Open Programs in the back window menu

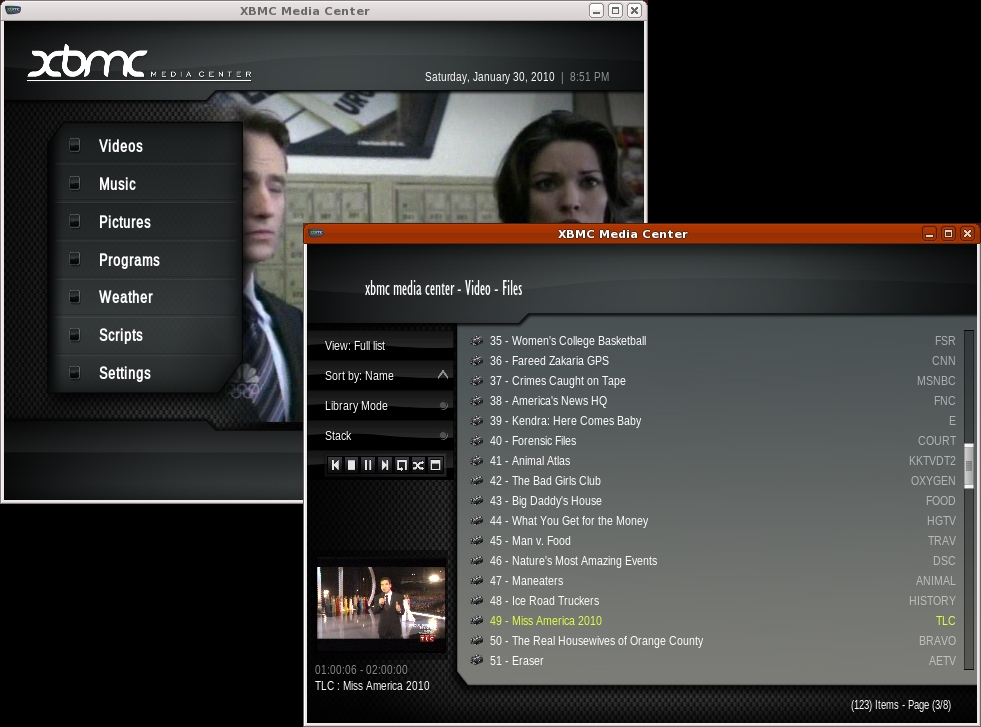point(145,260)
